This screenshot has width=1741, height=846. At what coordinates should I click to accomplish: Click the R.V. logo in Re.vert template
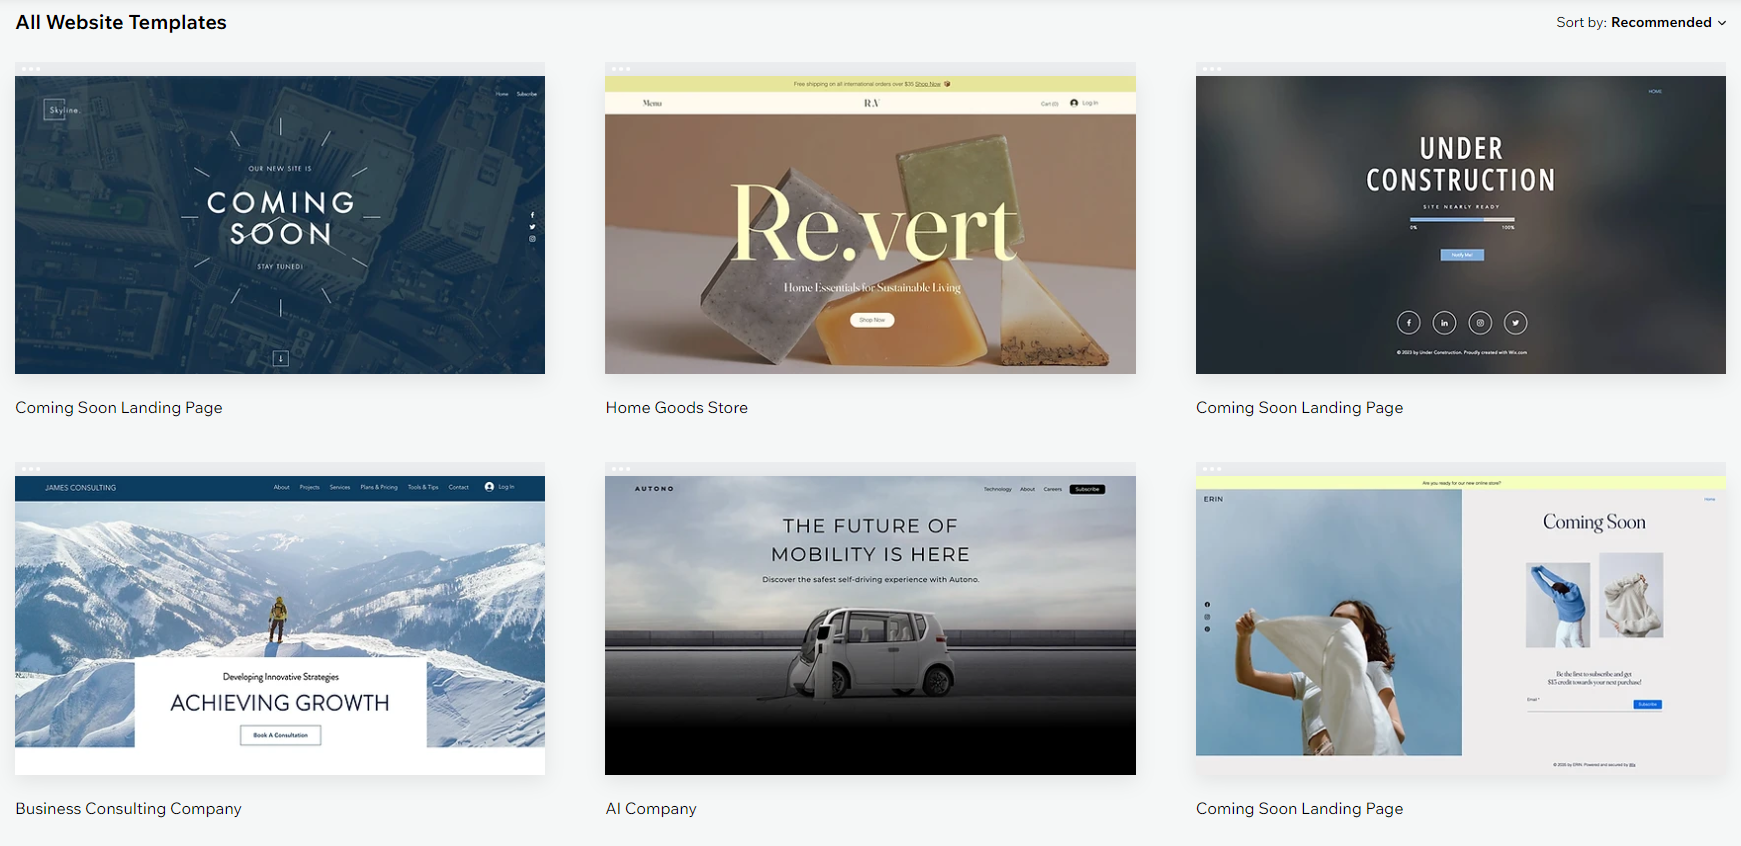click(872, 103)
